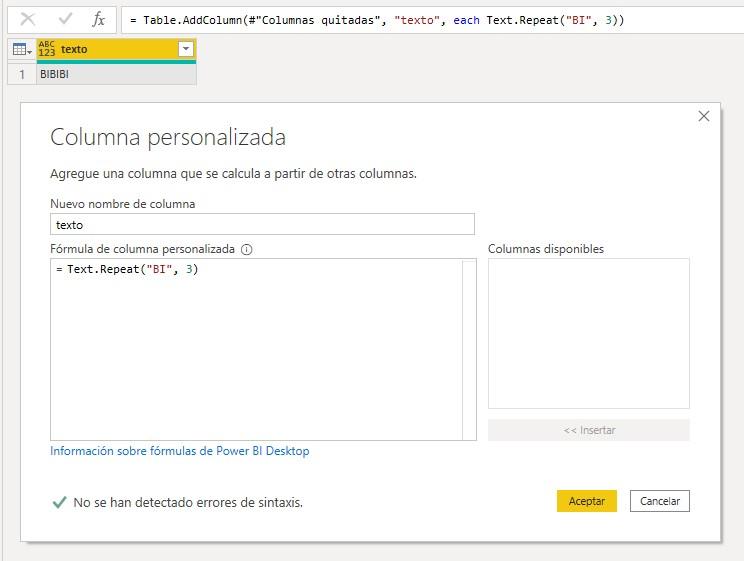Open the table menu icon at grid corner
Image resolution: width=744 pixels, height=561 pixels.
point(21,49)
